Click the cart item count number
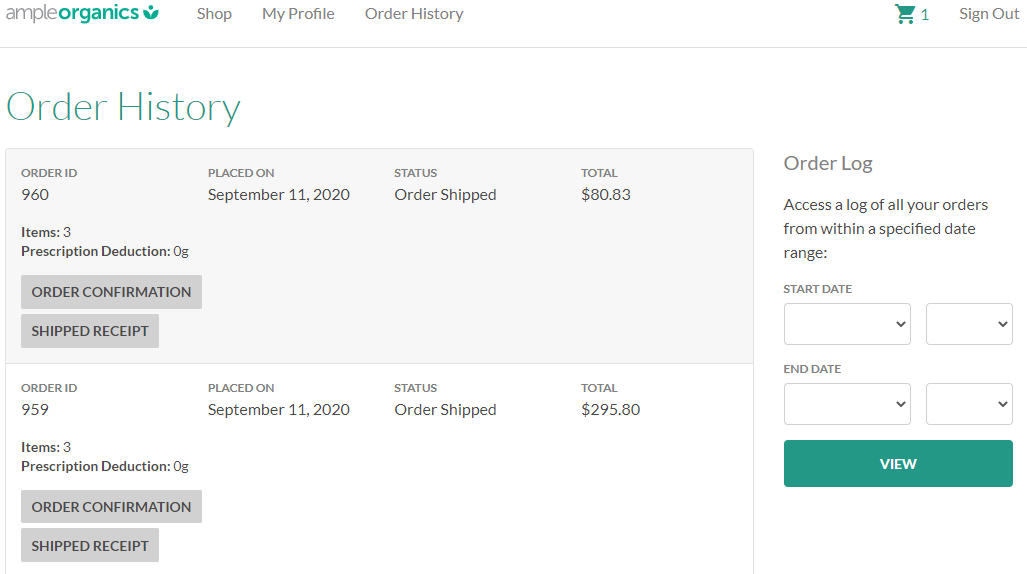This screenshot has width=1027, height=574. (x=925, y=15)
